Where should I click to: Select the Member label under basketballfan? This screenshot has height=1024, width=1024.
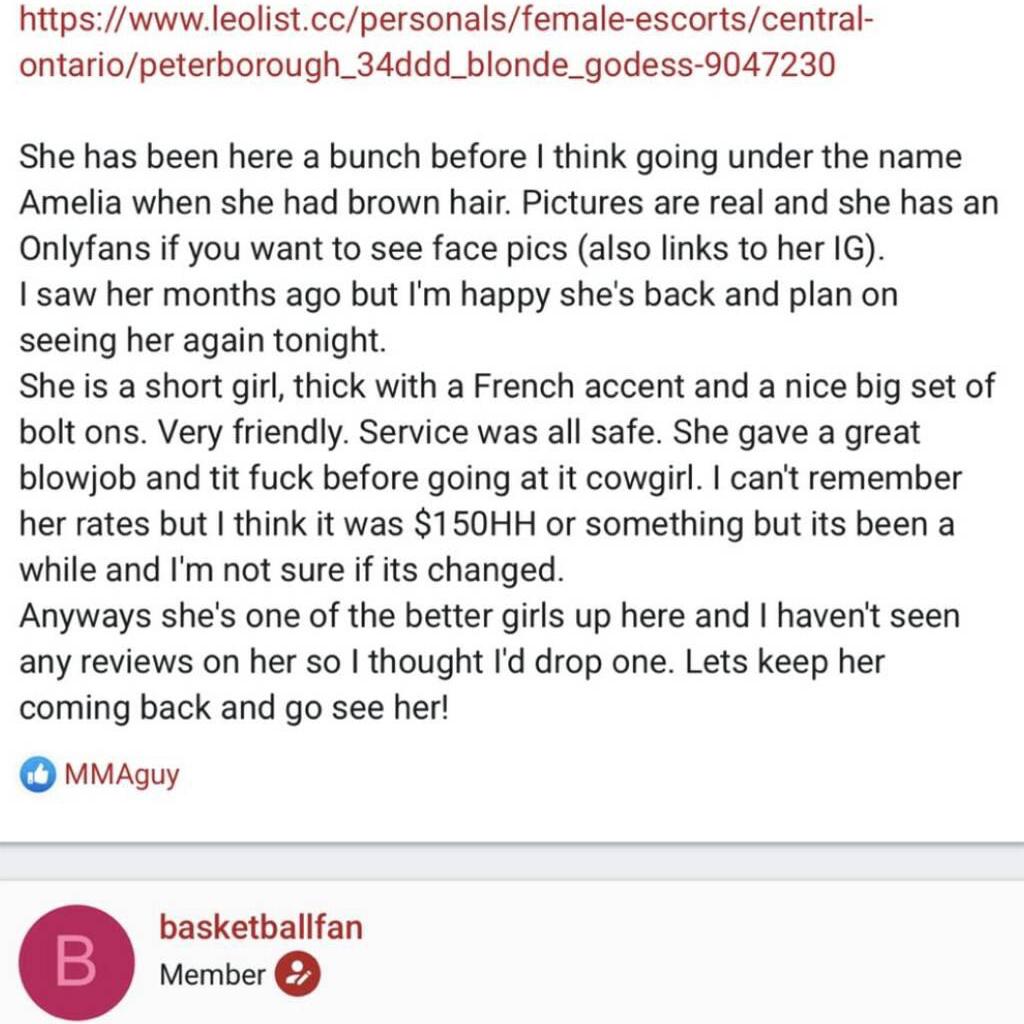[210, 975]
